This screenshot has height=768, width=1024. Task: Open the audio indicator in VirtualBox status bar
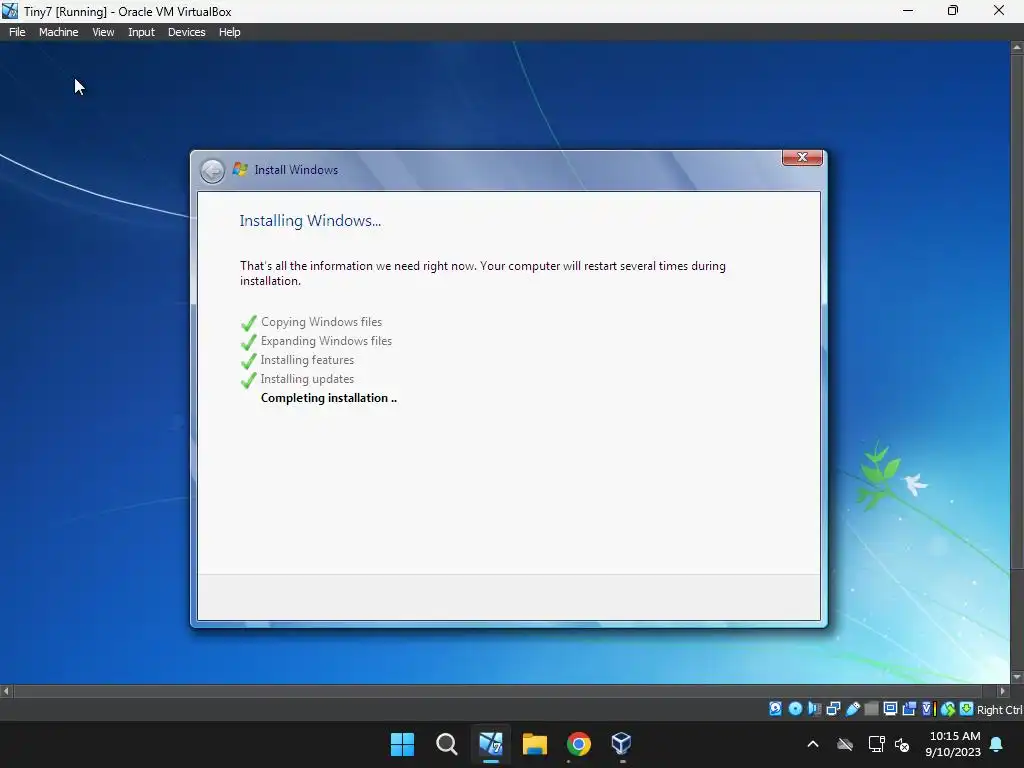point(814,709)
